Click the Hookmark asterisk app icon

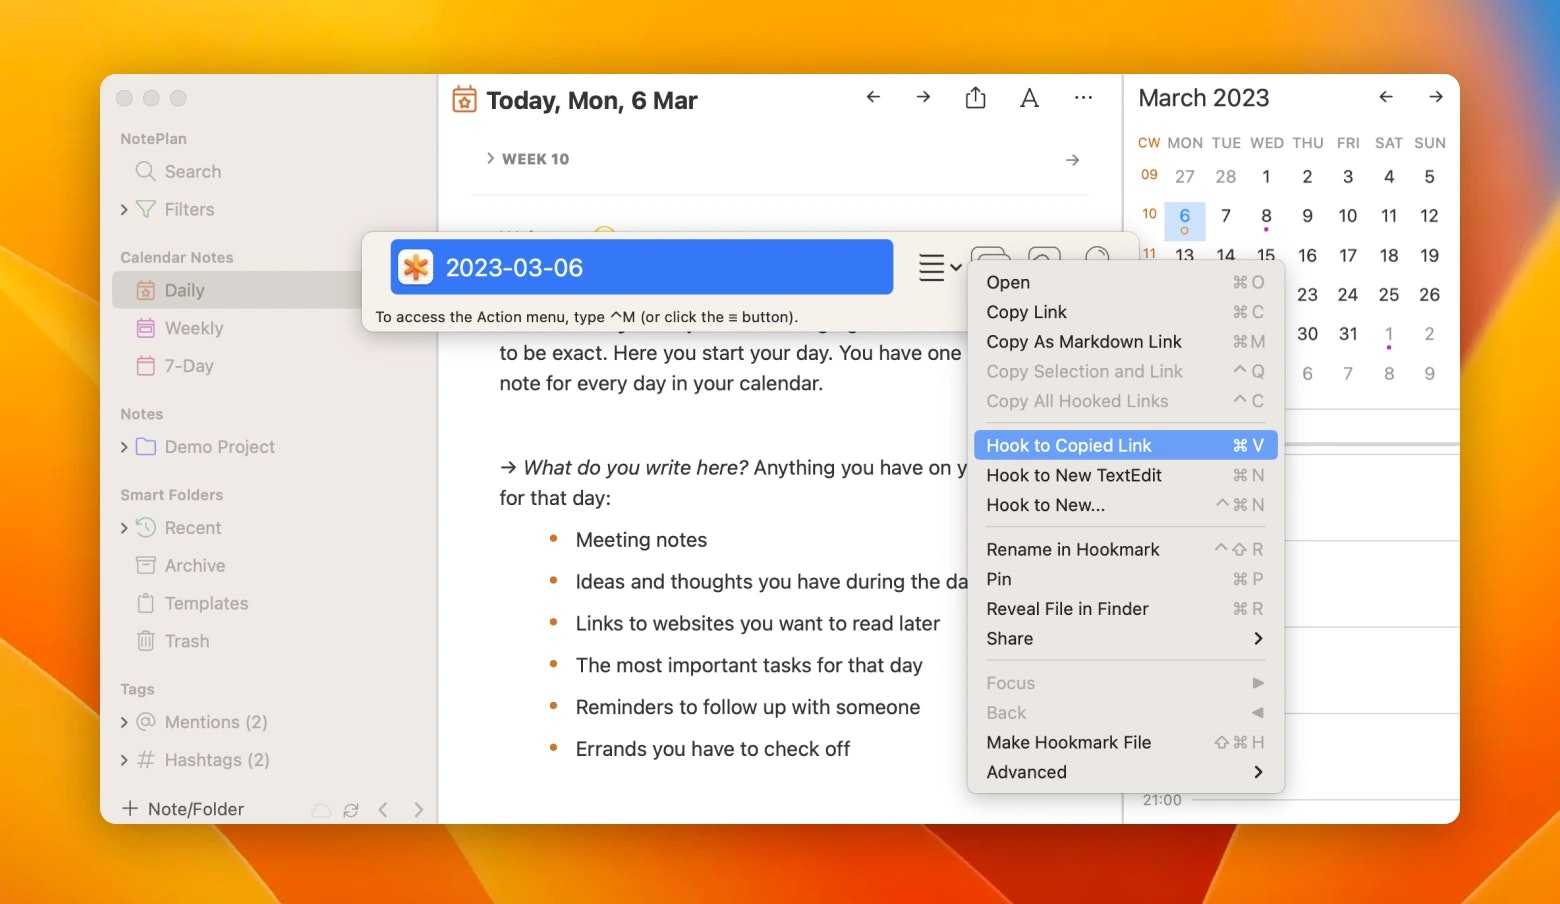coord(416,267)
